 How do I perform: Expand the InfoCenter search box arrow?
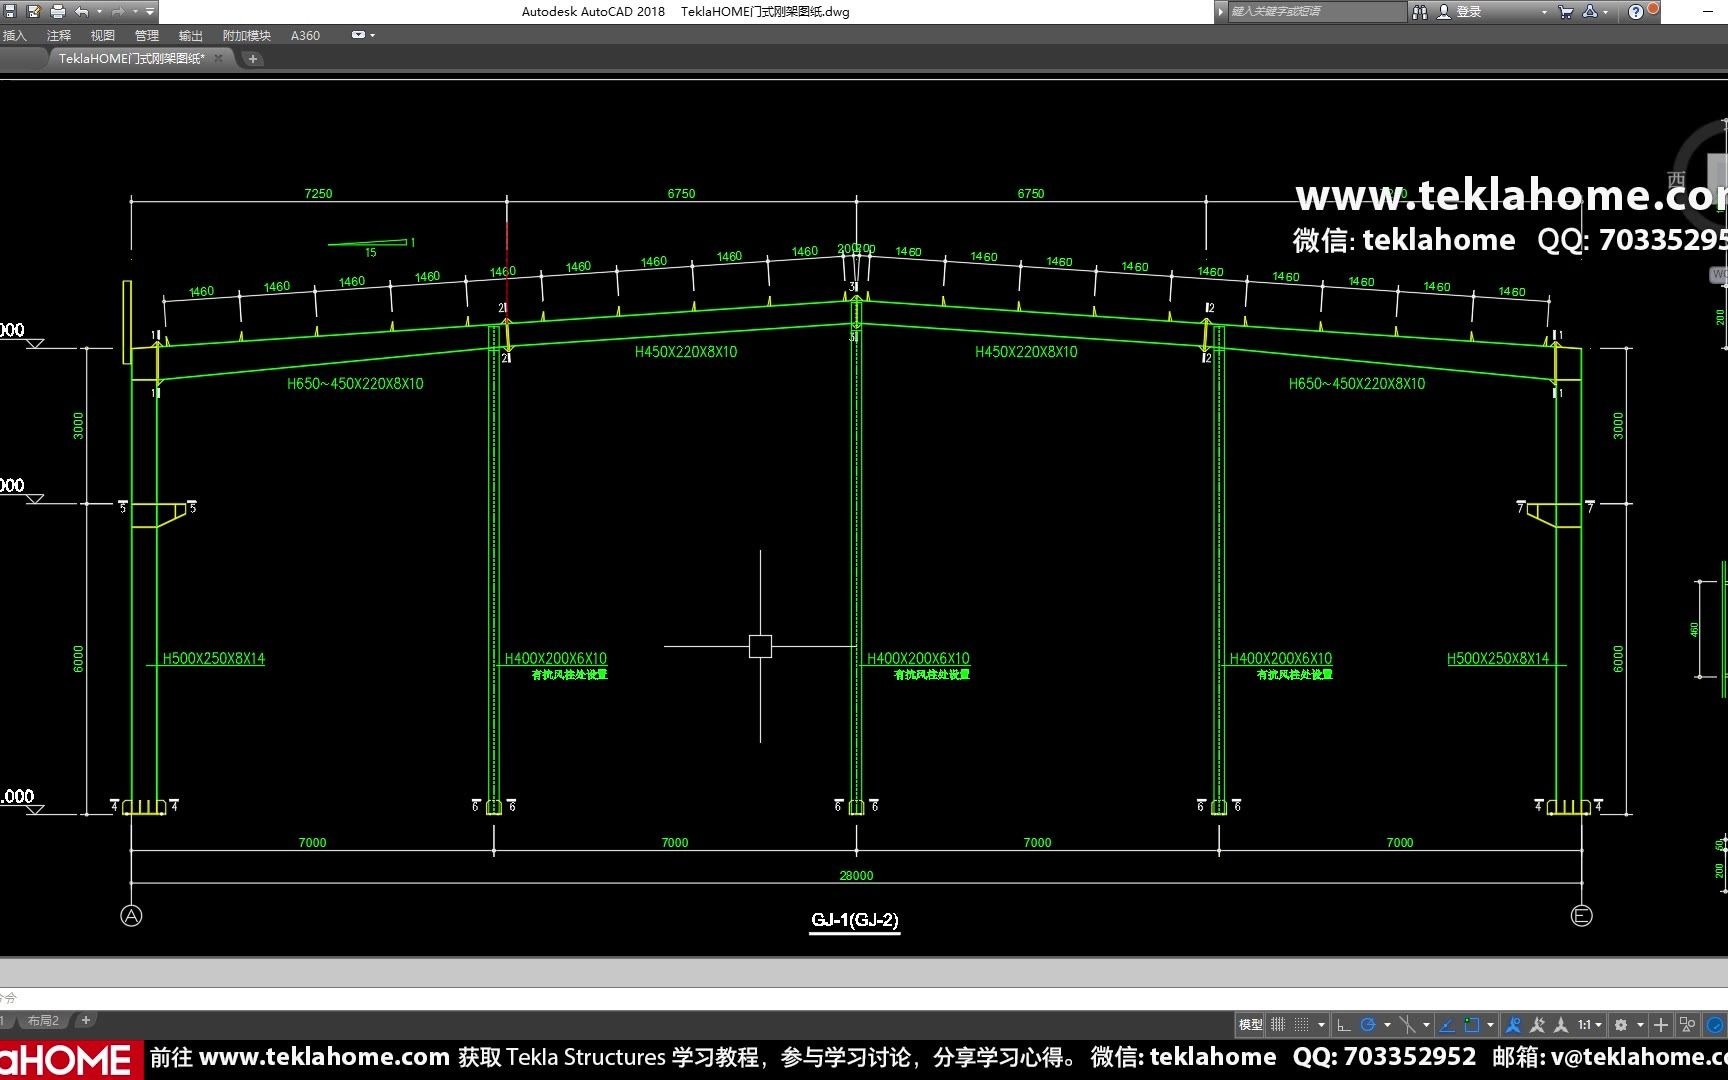[x=1220, y=12]
